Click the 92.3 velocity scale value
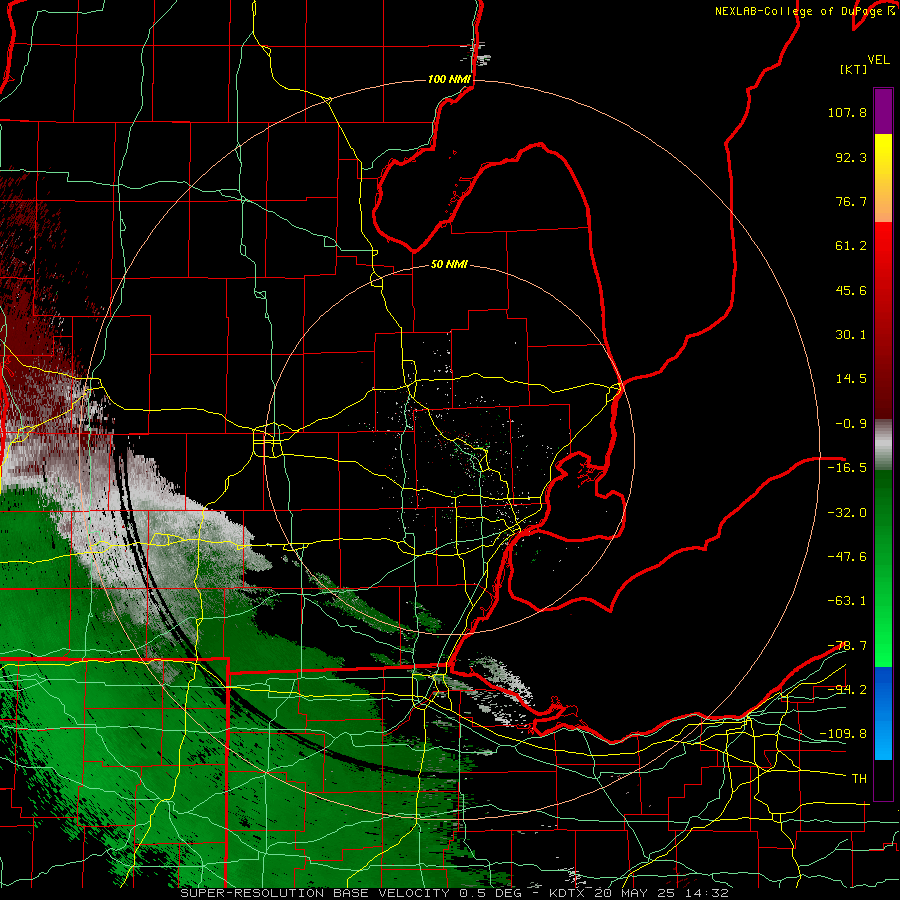 (851, 157)
